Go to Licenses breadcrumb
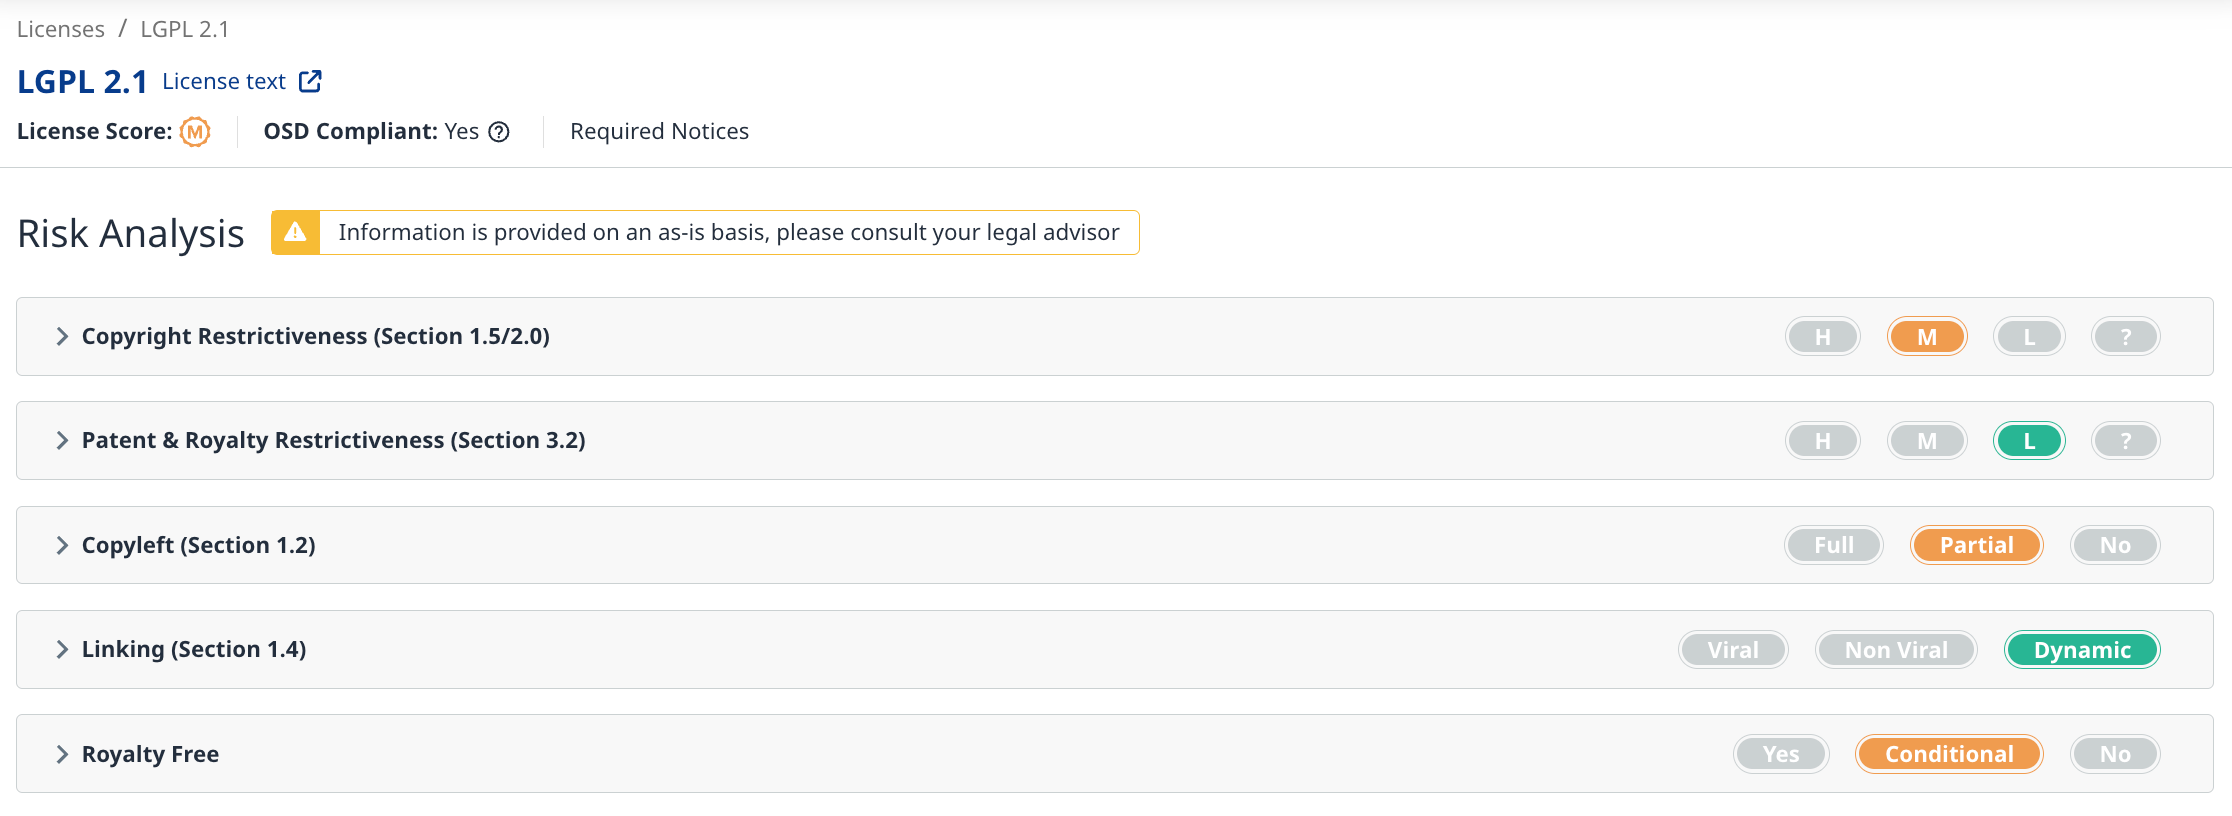2232x816 pixels. pyautogui.click(x=61, y=29)
